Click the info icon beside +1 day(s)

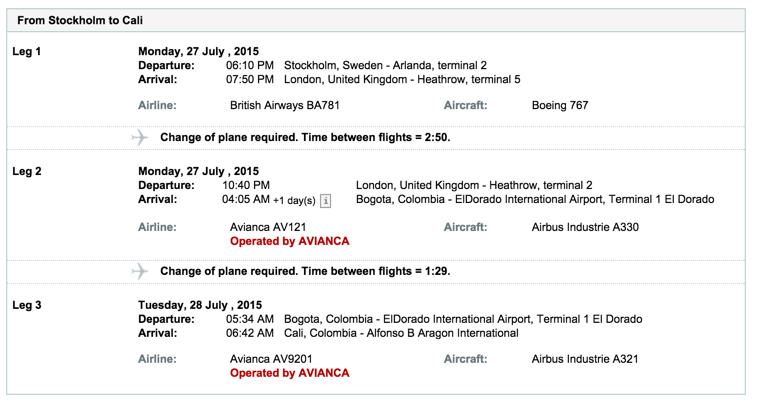[325, 201]
